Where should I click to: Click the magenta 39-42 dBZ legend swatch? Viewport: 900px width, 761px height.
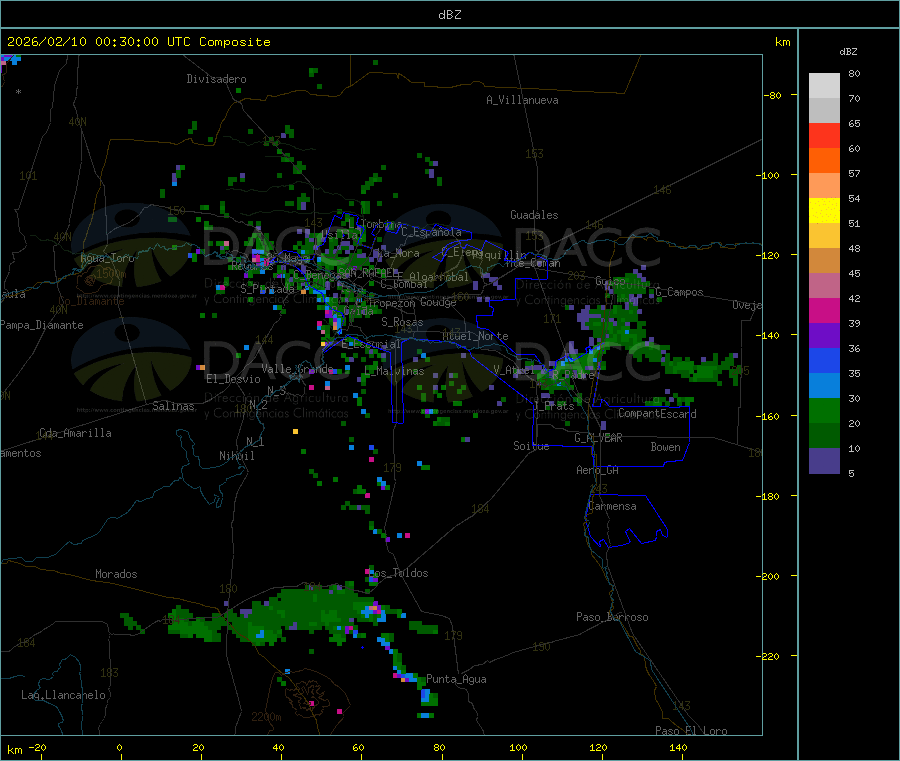(x=824, y=310)
